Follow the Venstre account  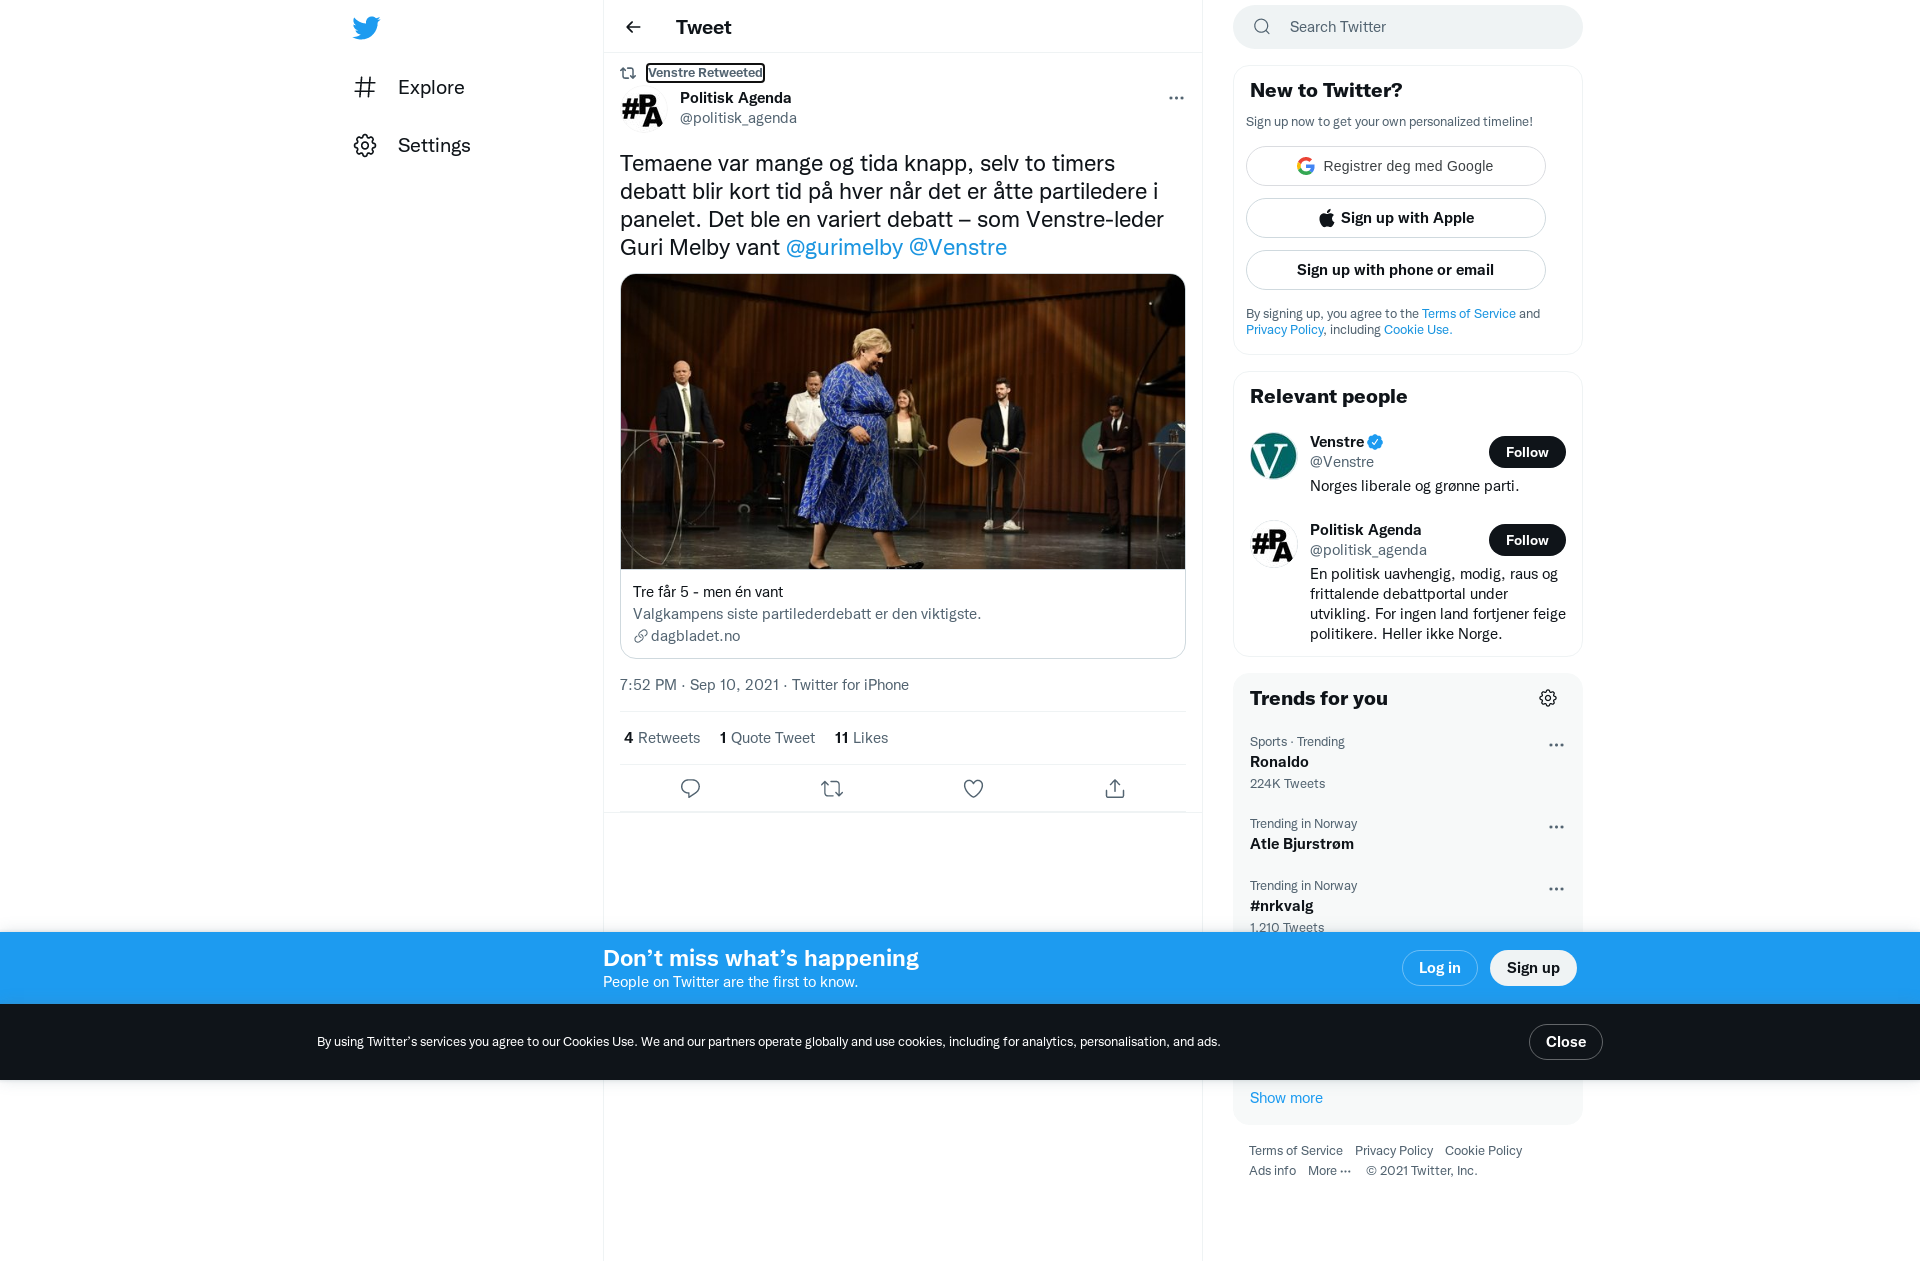(1527, 452)
